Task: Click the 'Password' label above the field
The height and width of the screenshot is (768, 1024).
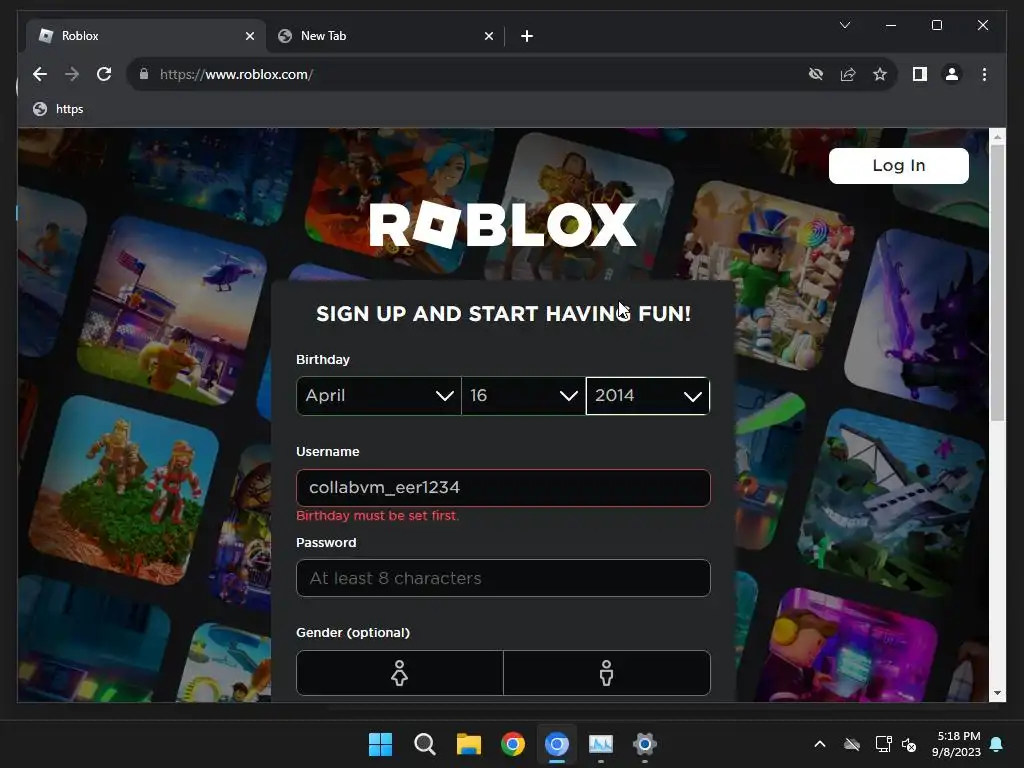Action: 326,543
